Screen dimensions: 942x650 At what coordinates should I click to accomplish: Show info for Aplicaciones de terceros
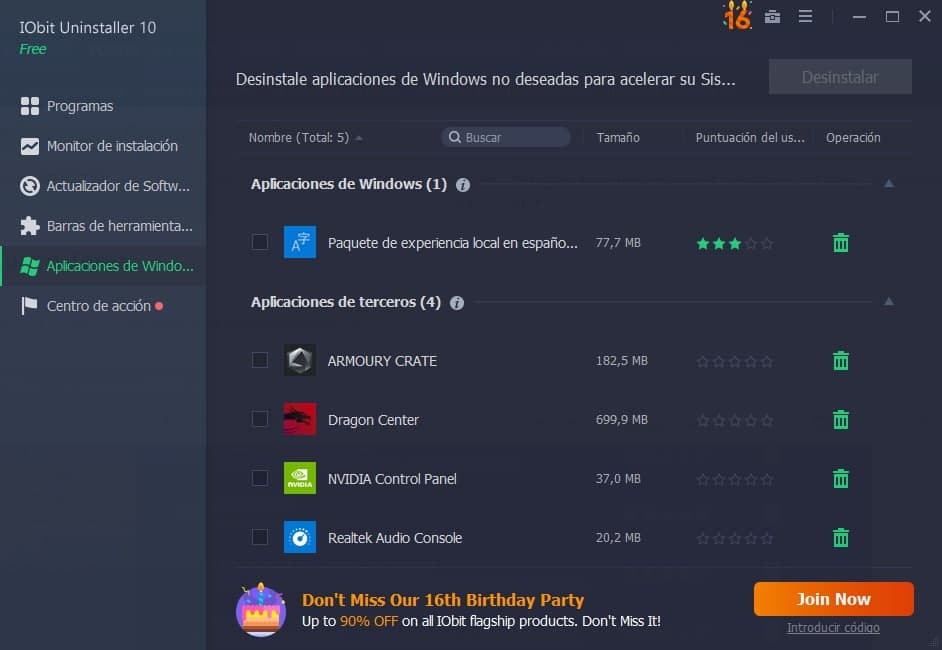pyautogui.click(x=457, y=303)
